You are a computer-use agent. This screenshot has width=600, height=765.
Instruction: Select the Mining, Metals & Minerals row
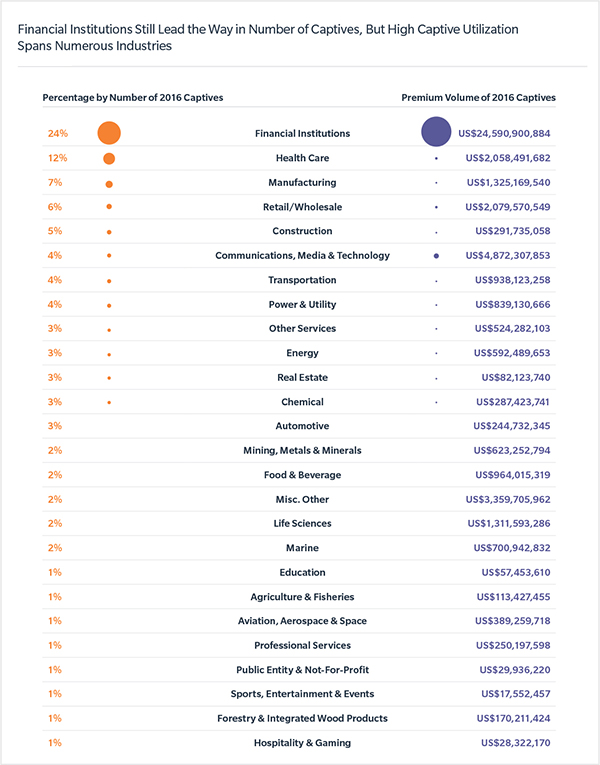[x=299, y=450]
